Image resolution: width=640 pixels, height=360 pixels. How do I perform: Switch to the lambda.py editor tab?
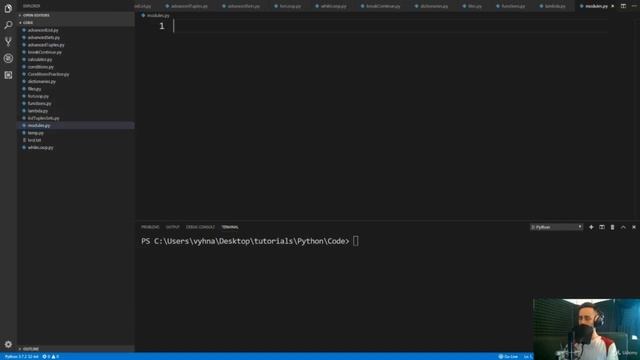coord(553,6)
